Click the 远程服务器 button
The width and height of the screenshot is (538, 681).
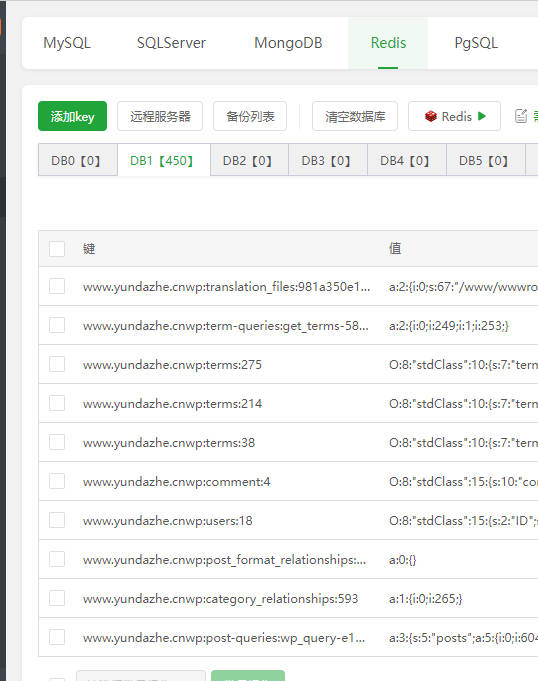point(160,116)
